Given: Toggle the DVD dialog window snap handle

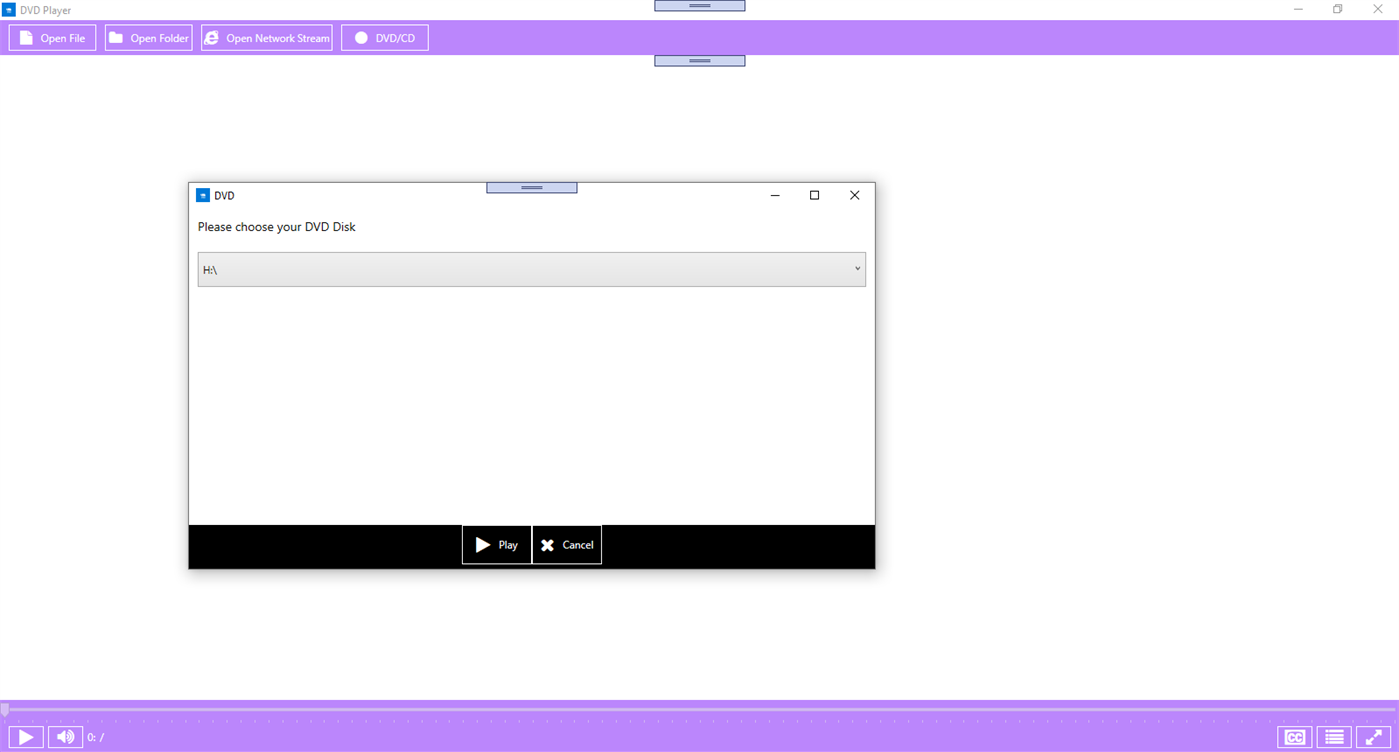Looking at the screenshot, I should tap(531, 187).
